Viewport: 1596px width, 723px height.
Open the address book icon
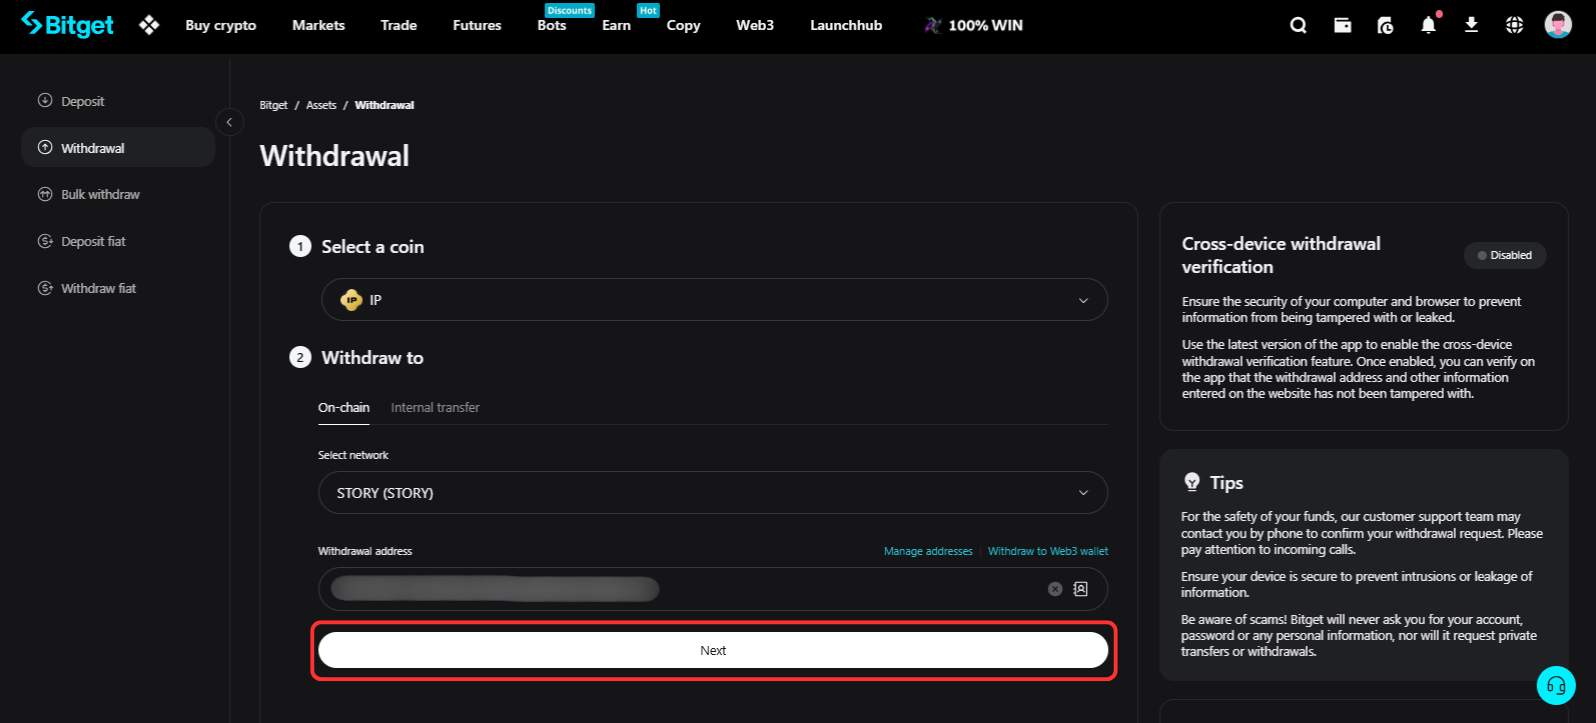[x=1081, y=589]
